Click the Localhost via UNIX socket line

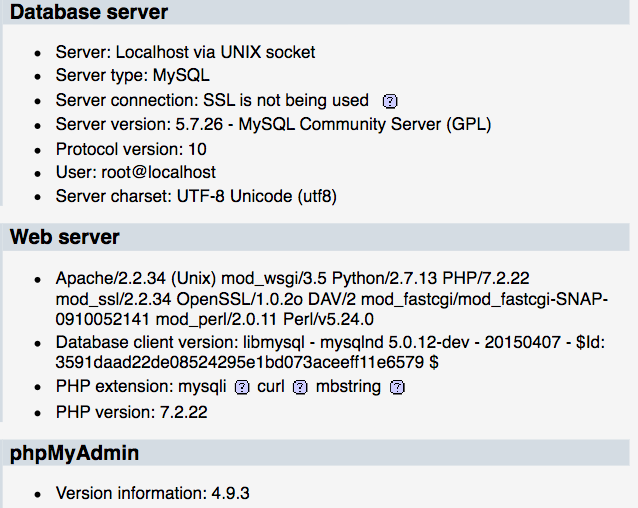pyautogui.click(x=185, y=52)
